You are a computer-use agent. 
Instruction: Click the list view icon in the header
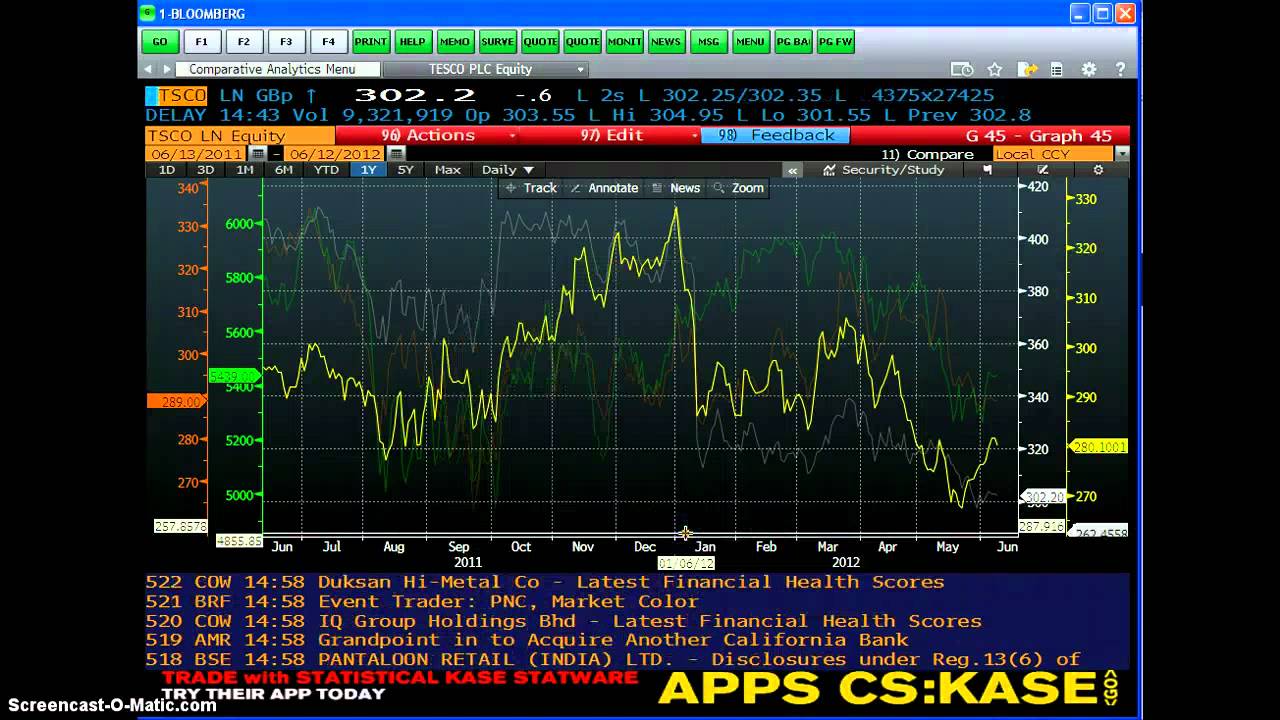pos(1056,69)
